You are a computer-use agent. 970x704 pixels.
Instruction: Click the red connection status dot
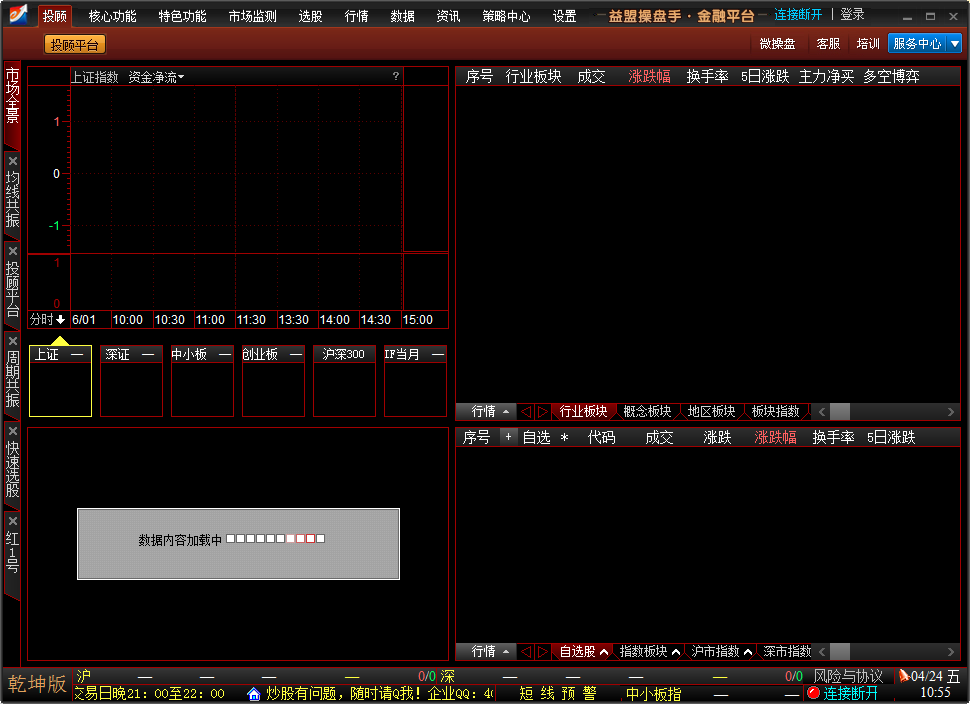point(813,693)
